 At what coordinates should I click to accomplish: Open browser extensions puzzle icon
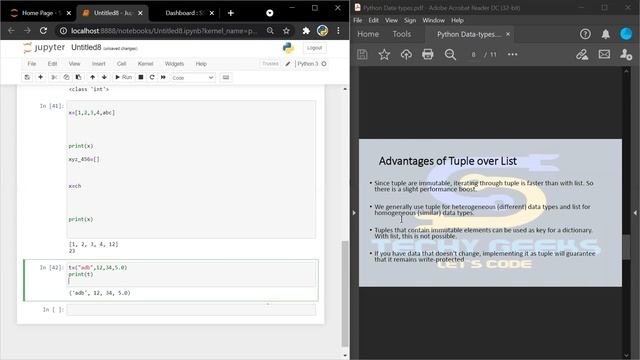click(x=306, y=31)
